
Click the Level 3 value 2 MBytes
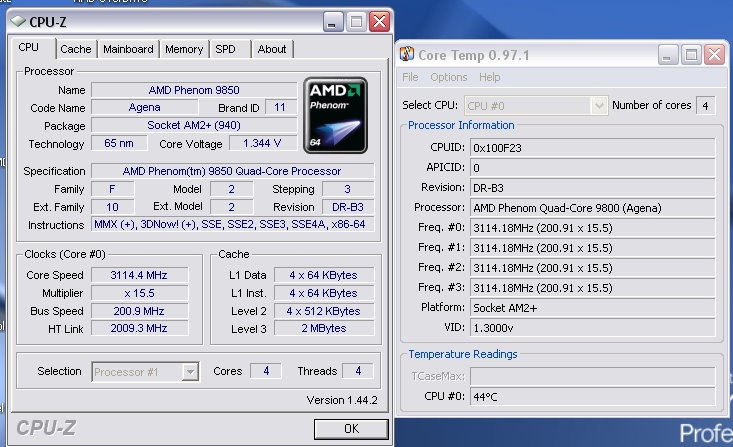[x=324, y=328]
